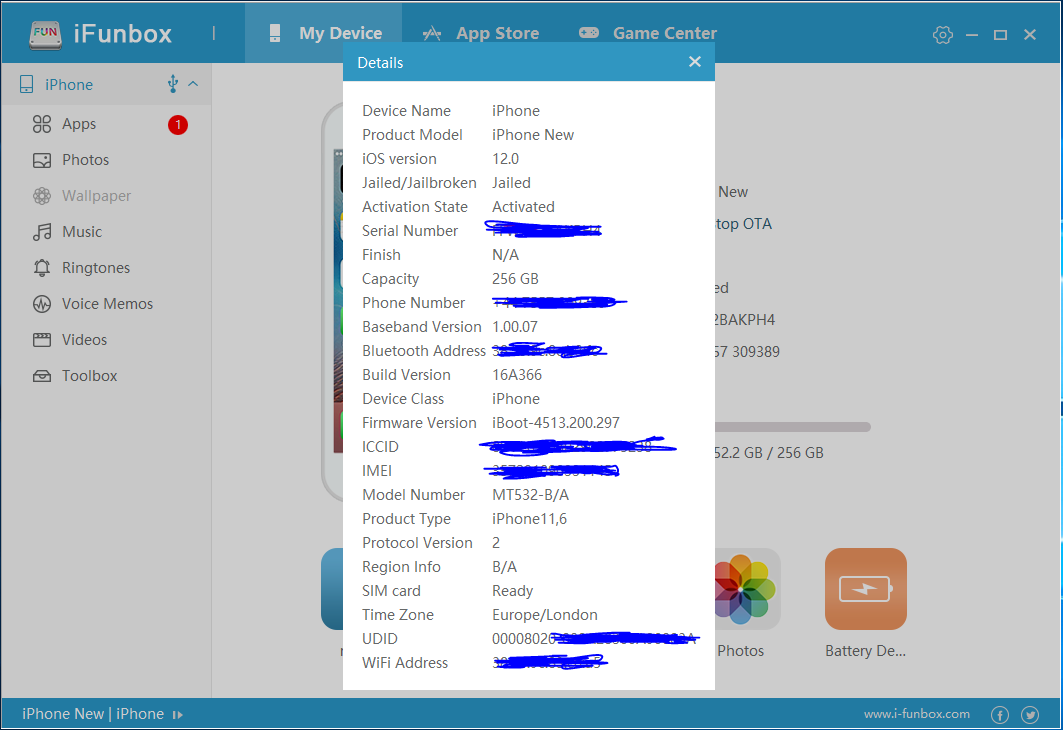Open the My Device tab
The image size is (1063, 730).
point(323,33)
